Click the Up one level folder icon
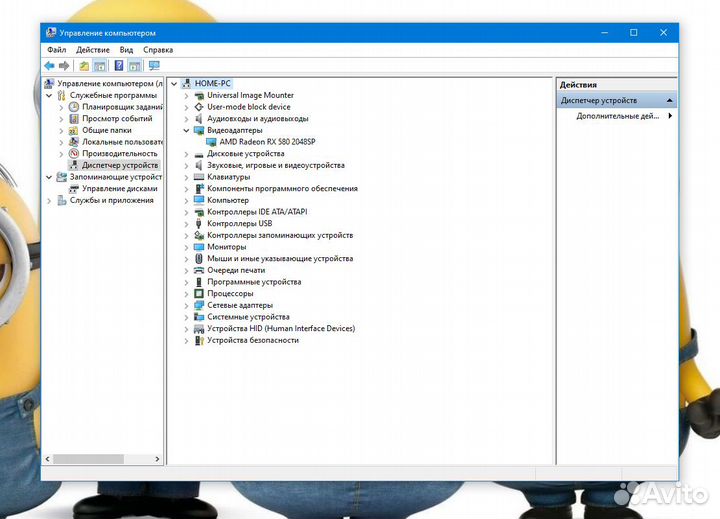This screenshot has width=720, height=519. 85,66
